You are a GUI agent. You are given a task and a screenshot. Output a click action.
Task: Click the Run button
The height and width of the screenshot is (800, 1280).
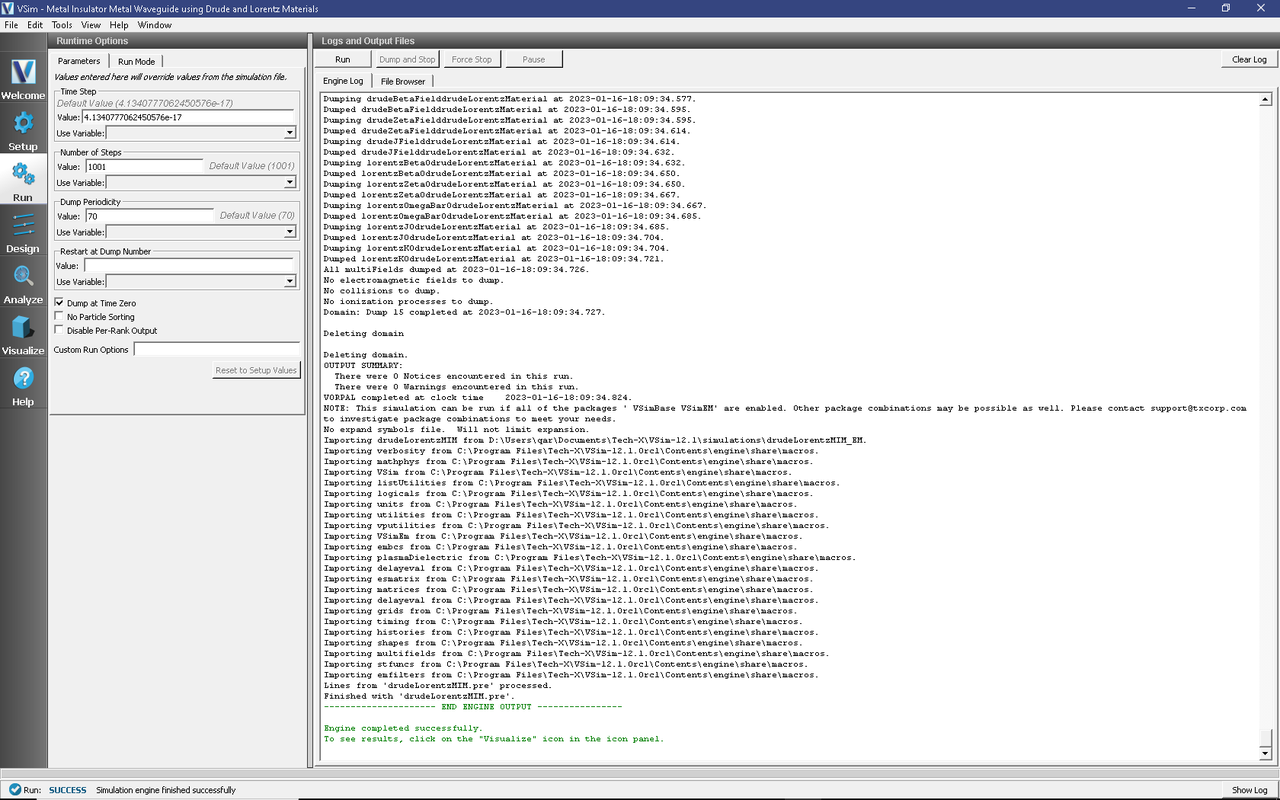click(343, 59)
